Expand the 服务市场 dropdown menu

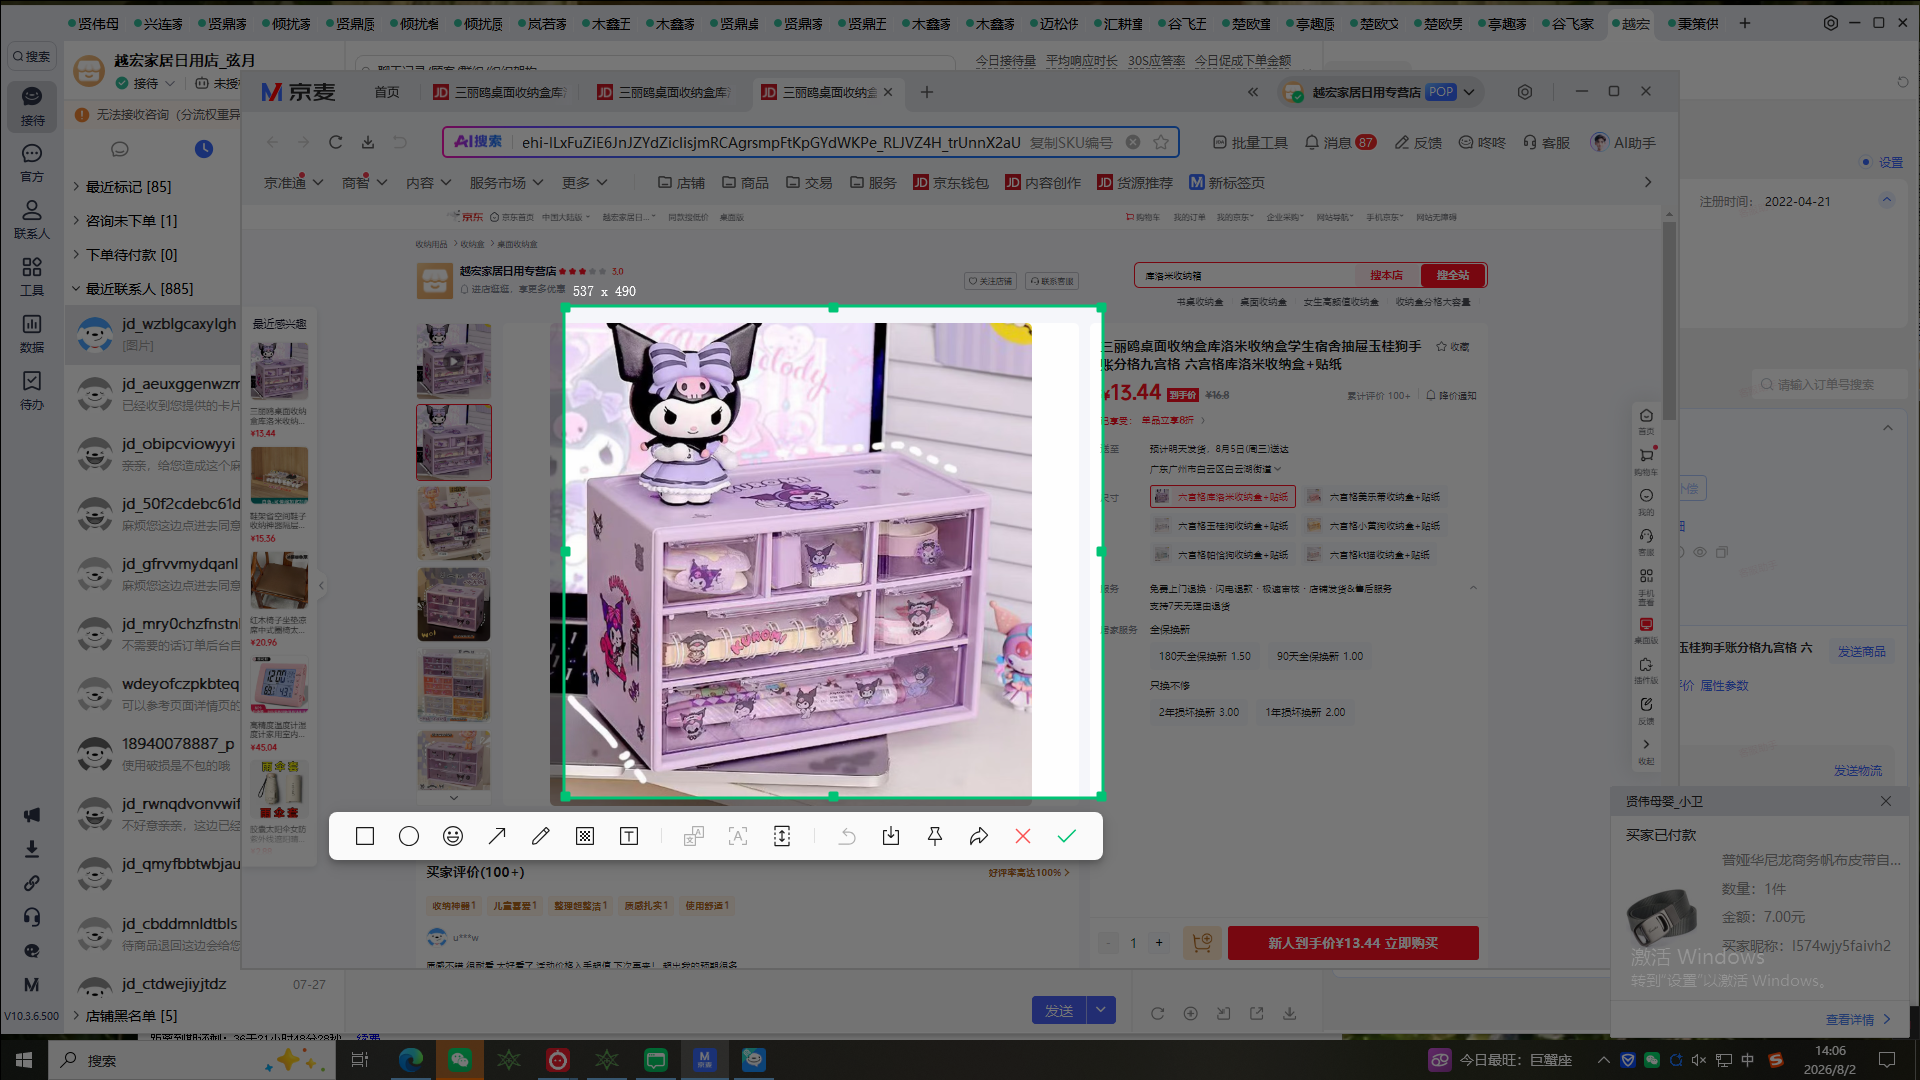click(506, 183)
